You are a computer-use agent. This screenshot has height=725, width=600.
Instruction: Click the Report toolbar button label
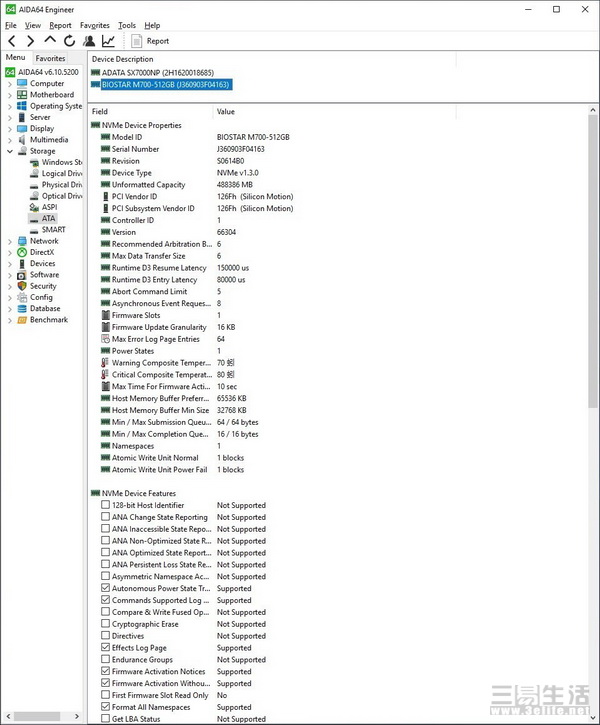coord(158,41)
